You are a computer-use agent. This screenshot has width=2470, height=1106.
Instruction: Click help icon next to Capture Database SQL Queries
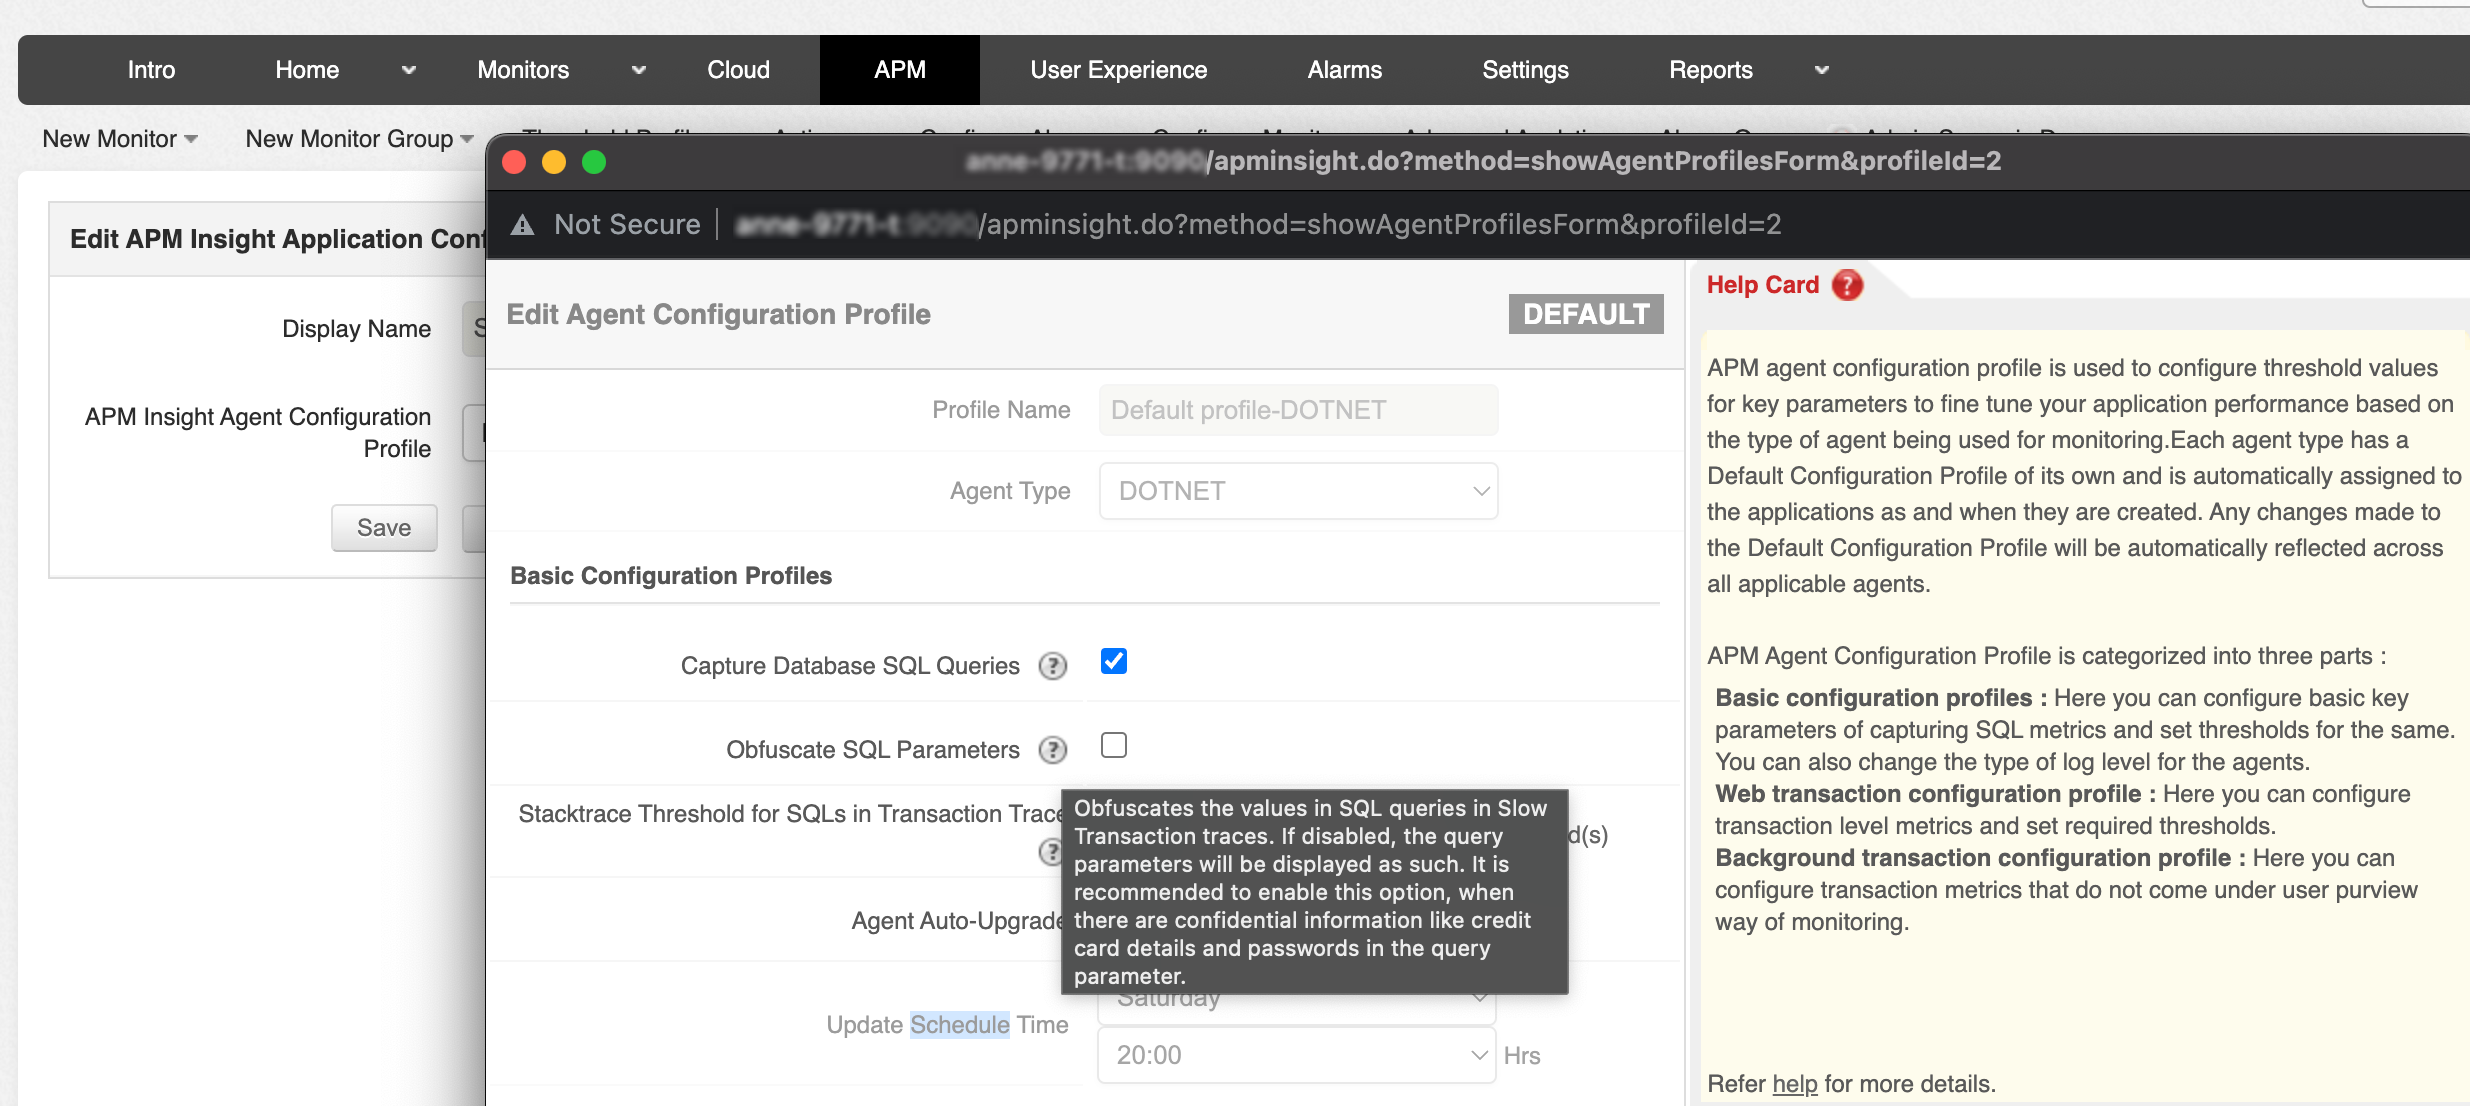click(x=1052, y=666)
